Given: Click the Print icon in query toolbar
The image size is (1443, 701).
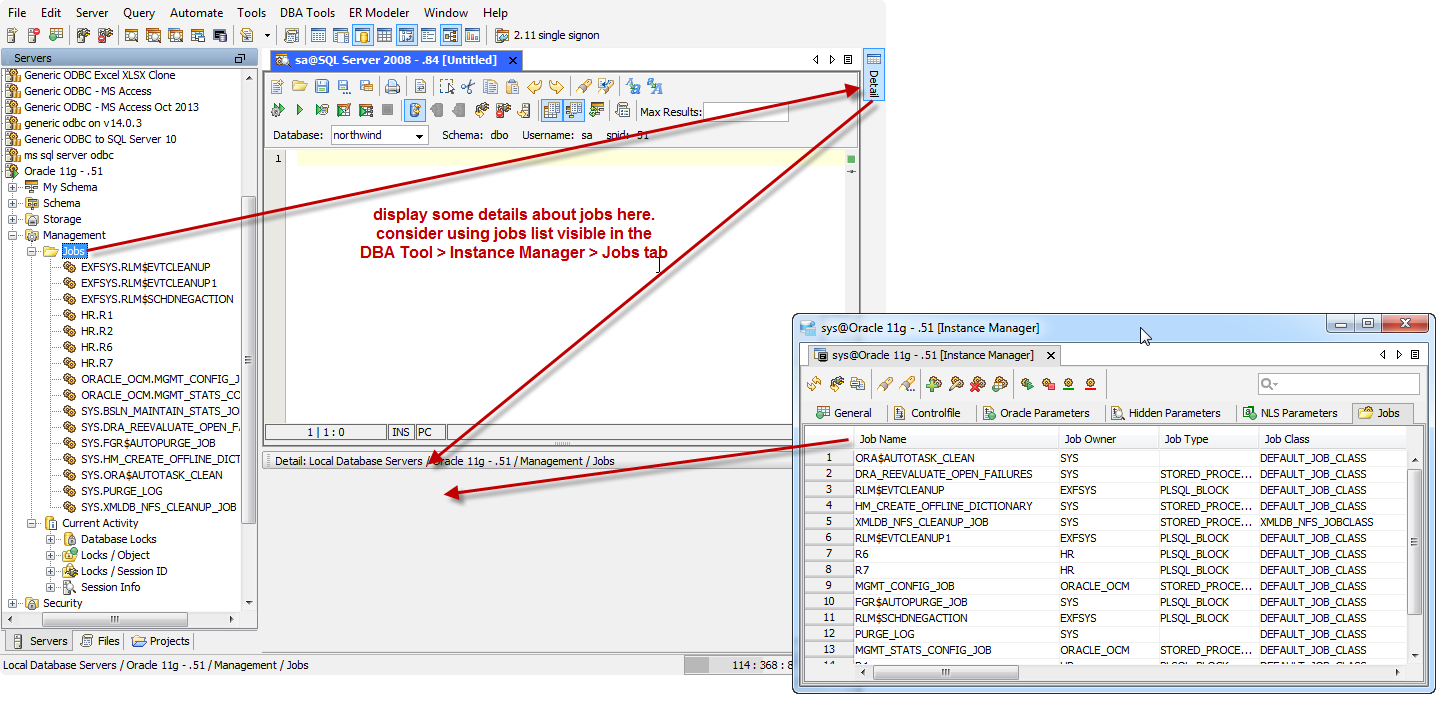Looking at the screenshot, I should pyautogui.click(x=392, y=86).
